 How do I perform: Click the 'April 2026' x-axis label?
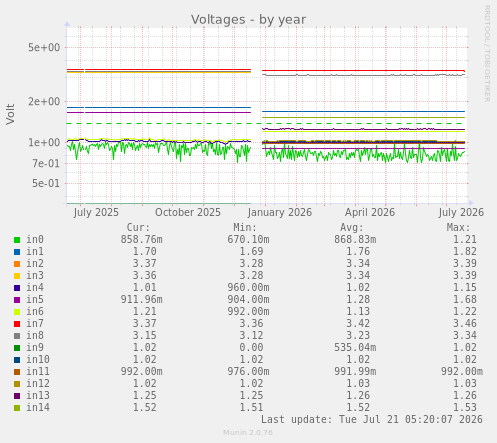[x=370, y=213]
